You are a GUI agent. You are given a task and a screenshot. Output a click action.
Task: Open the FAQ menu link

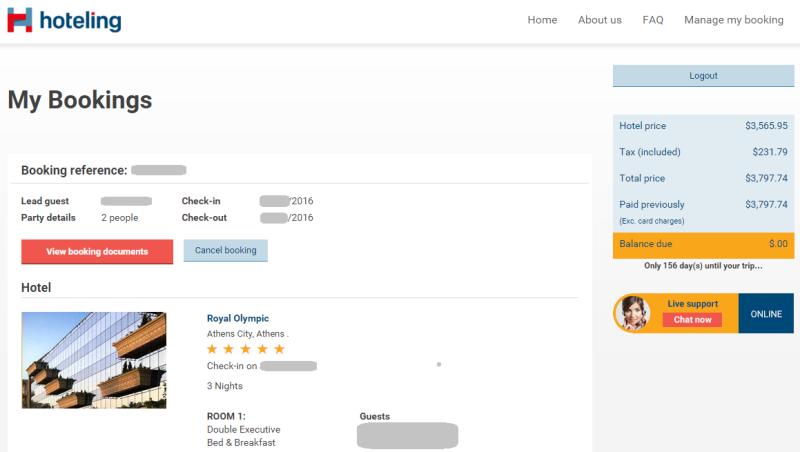[x=653, y=20]
